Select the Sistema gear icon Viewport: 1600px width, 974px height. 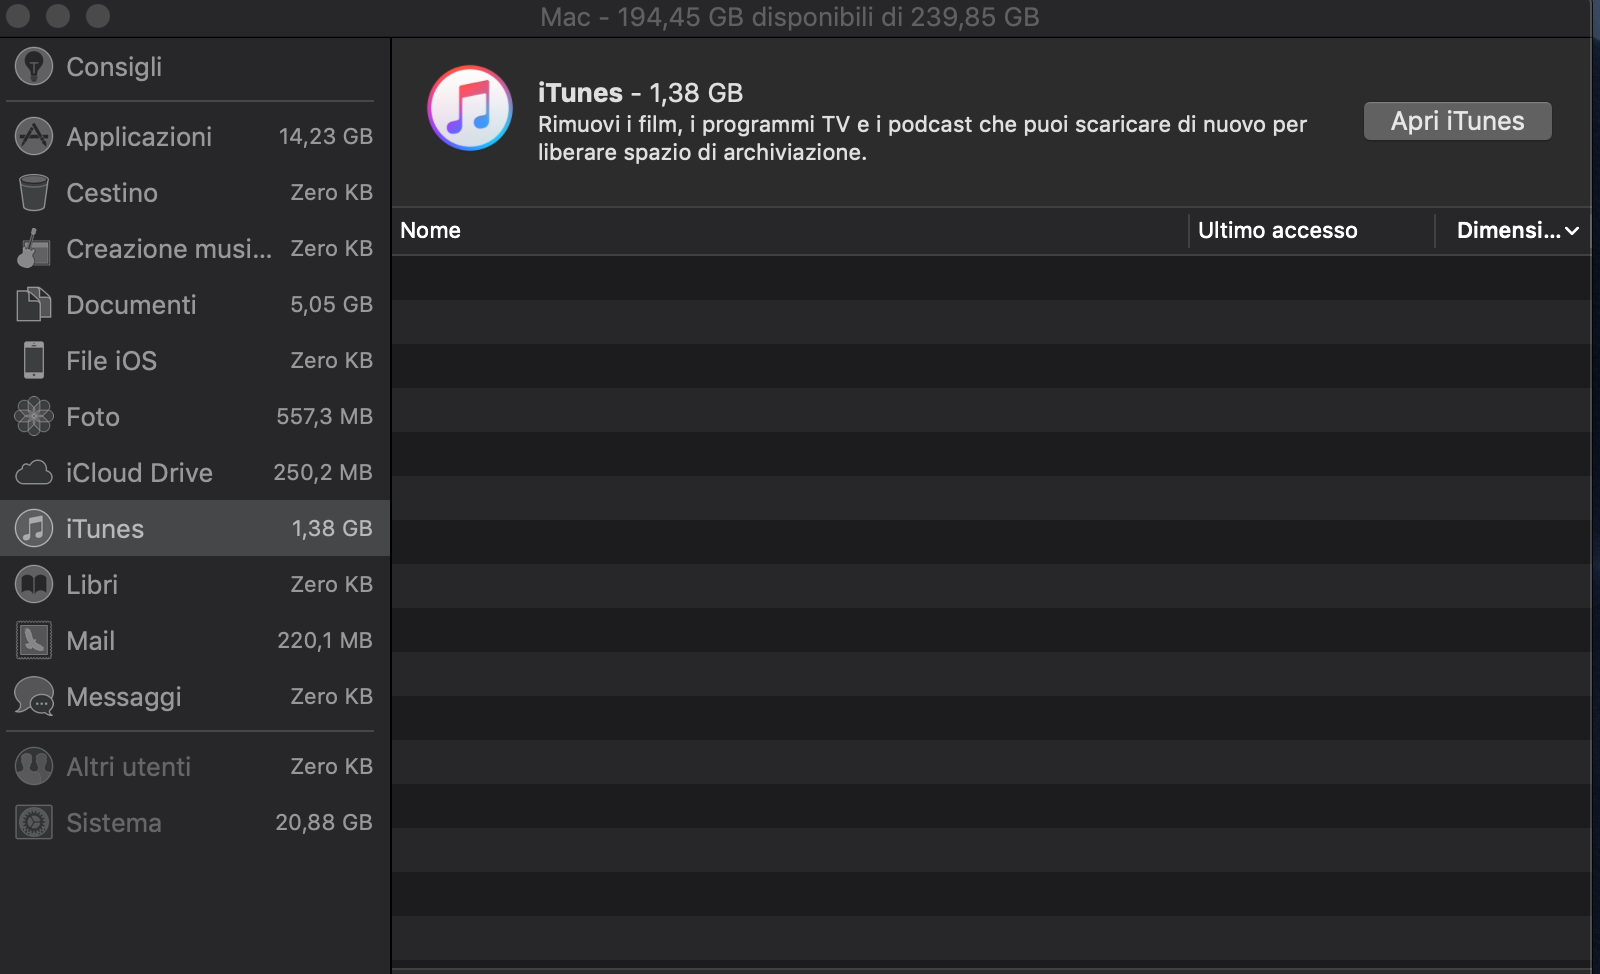[x=34, y=823]
